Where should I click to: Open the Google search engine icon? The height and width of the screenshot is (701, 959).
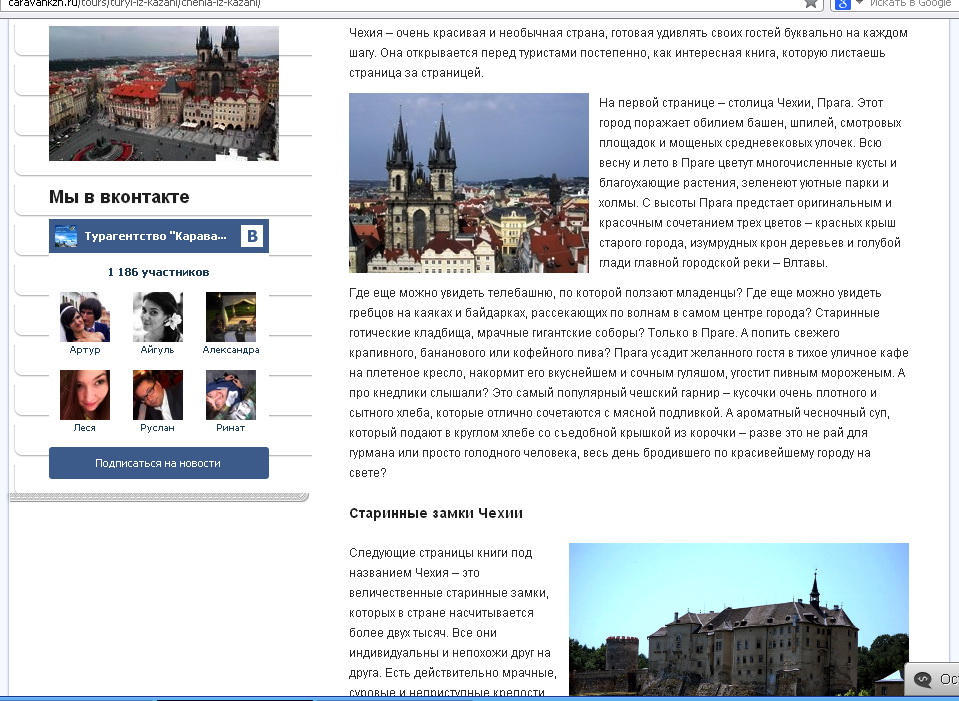(843, 4)
